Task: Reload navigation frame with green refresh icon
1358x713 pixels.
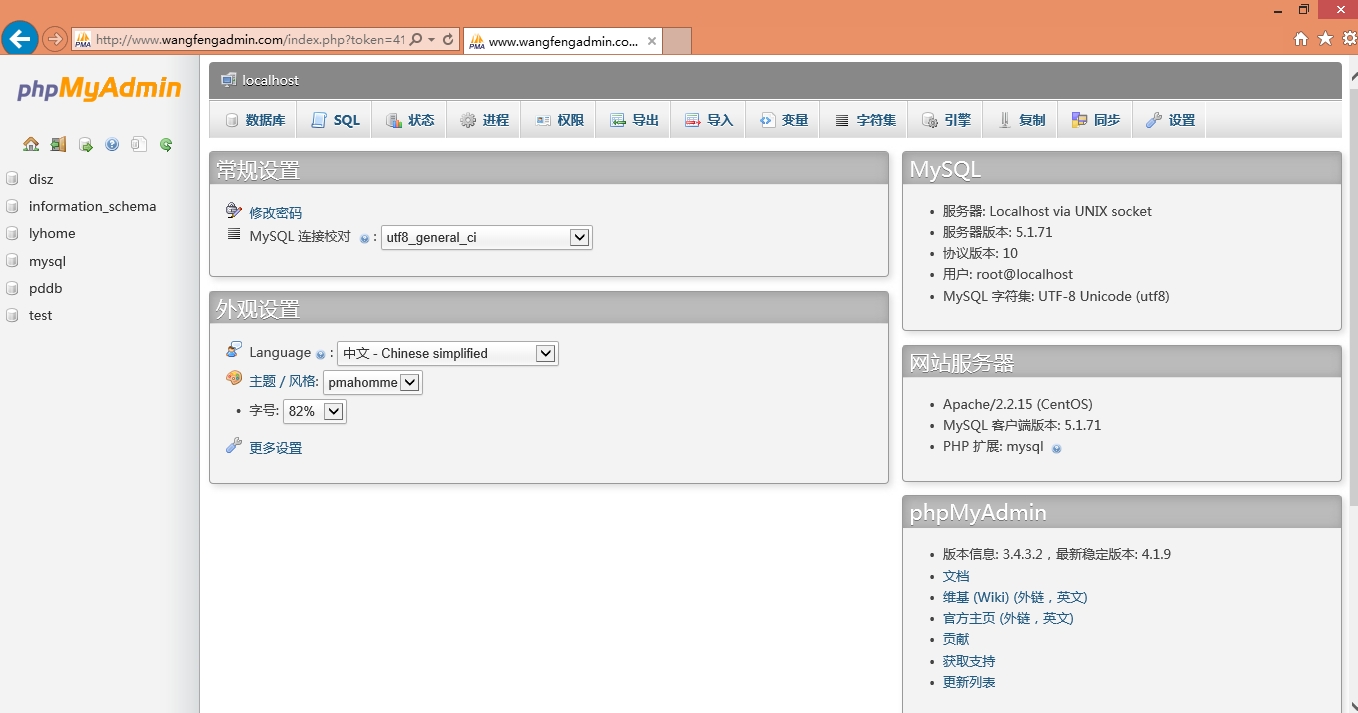Action: pos(166,144)
